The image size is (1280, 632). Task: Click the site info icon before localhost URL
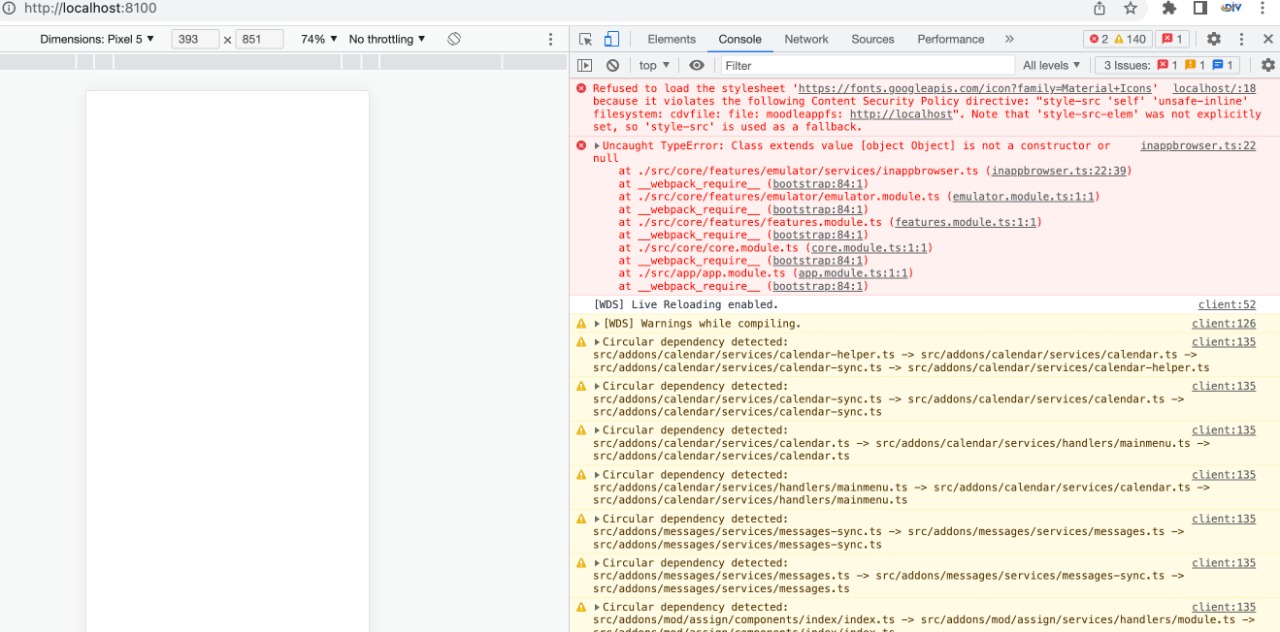[x=8, y=8]
